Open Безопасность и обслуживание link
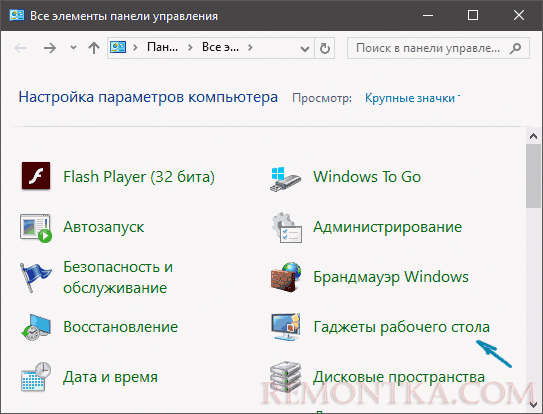 118,277
